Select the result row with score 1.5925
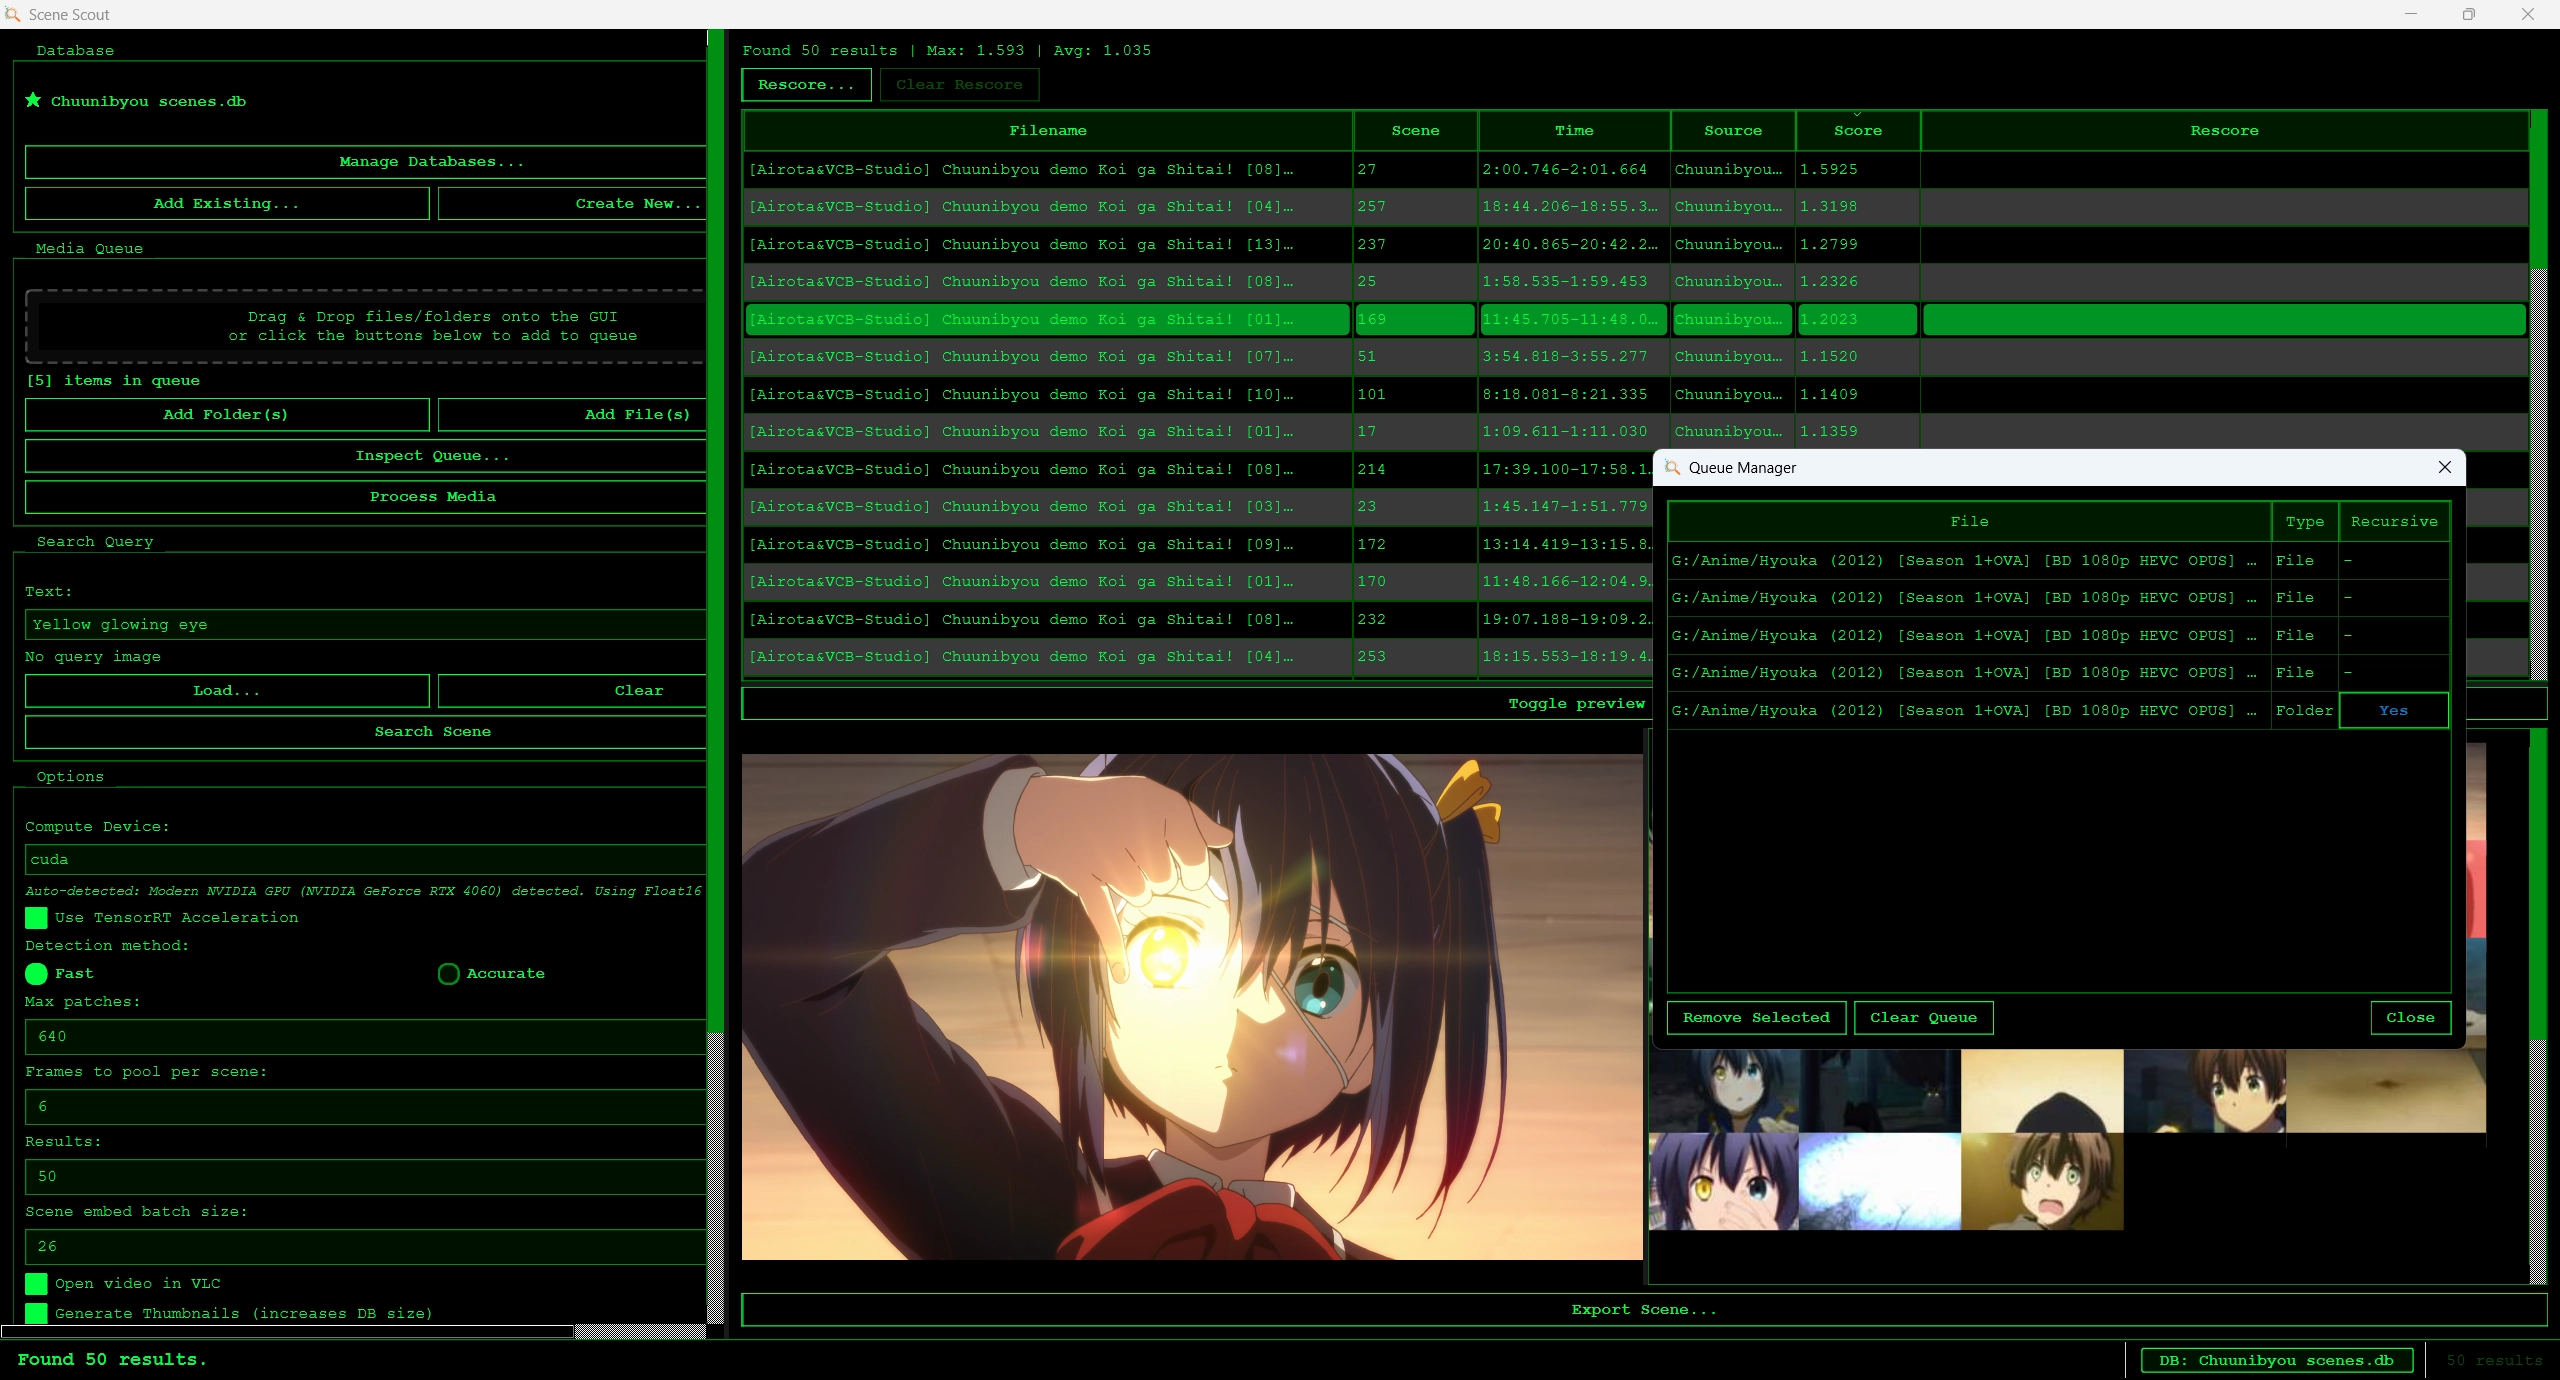The height and width of the screenshot is (1380, 2560). 1636,169
